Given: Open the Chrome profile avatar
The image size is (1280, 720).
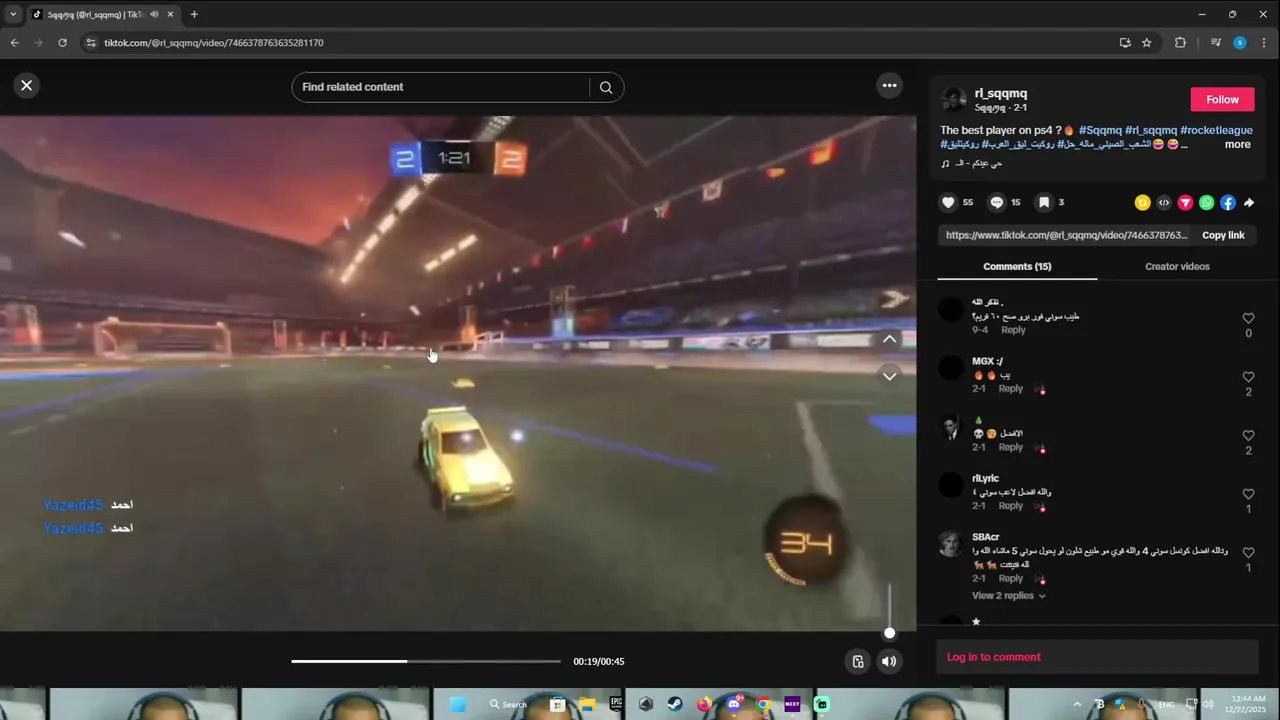Looking at the screenshot, I should pos(1240,43).
